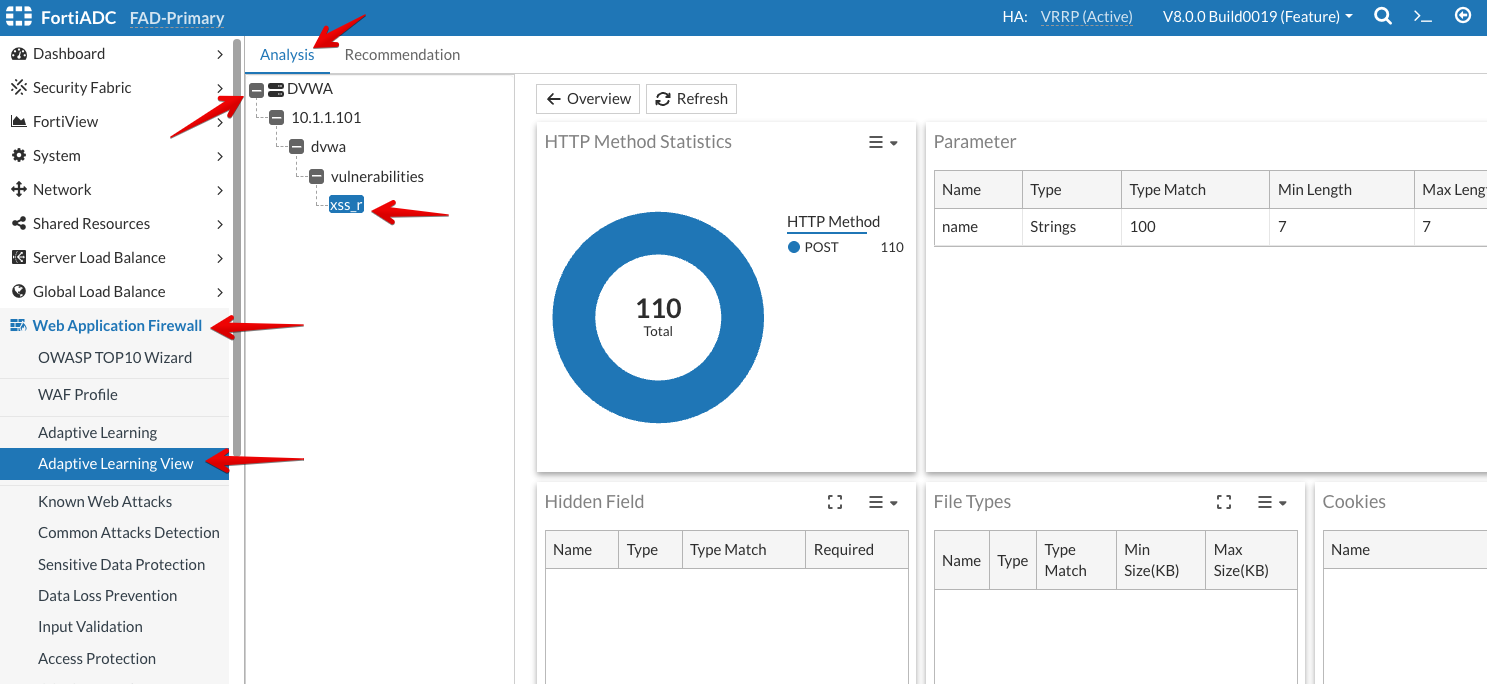
Task: Click the Dashboard gauge icon in sidebar
Action: coord(18,54)
